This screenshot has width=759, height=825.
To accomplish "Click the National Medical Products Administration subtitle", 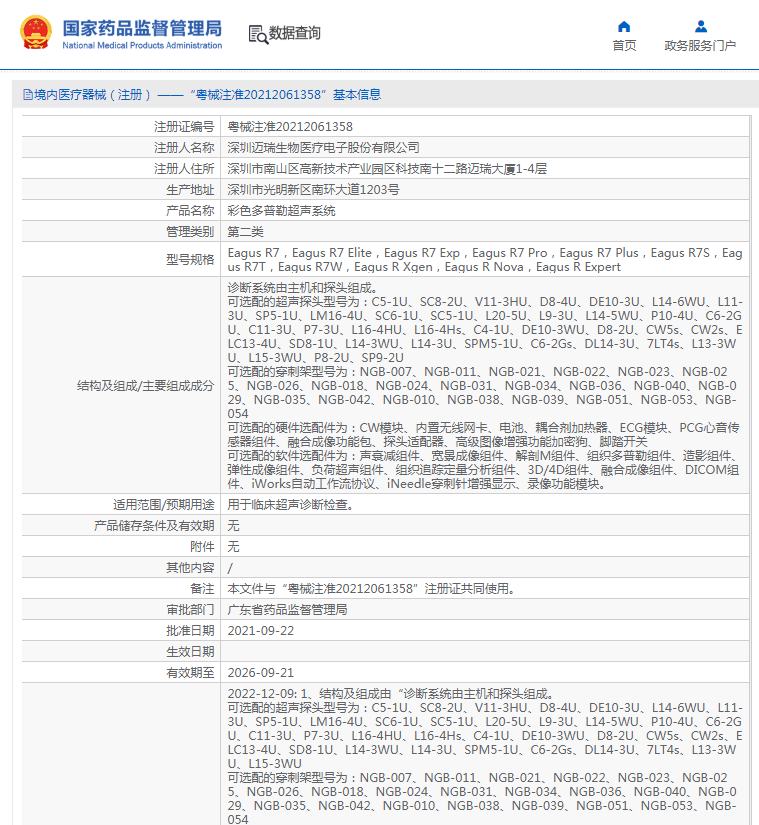I will pyautogui.click(x=142, y=45).
